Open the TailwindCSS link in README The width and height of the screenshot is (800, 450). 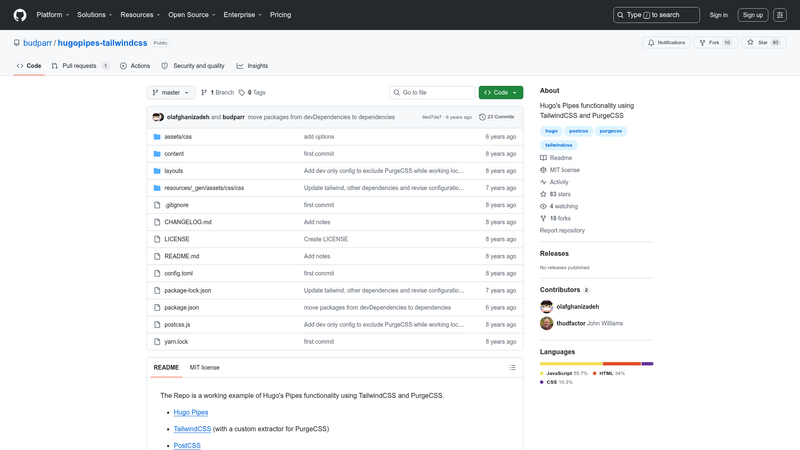coord(192,429)
